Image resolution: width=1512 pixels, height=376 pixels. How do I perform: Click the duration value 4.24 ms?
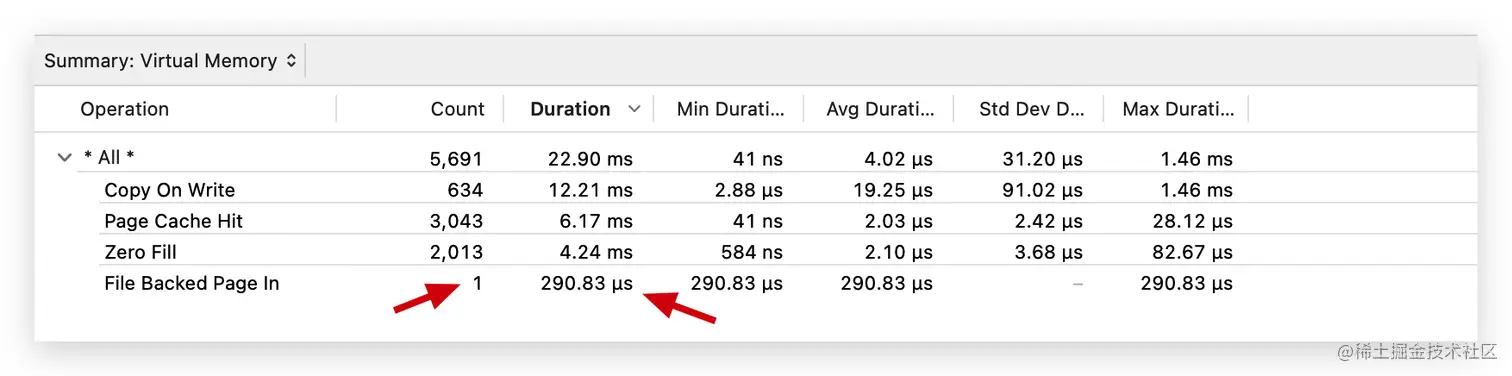(595, 252)
